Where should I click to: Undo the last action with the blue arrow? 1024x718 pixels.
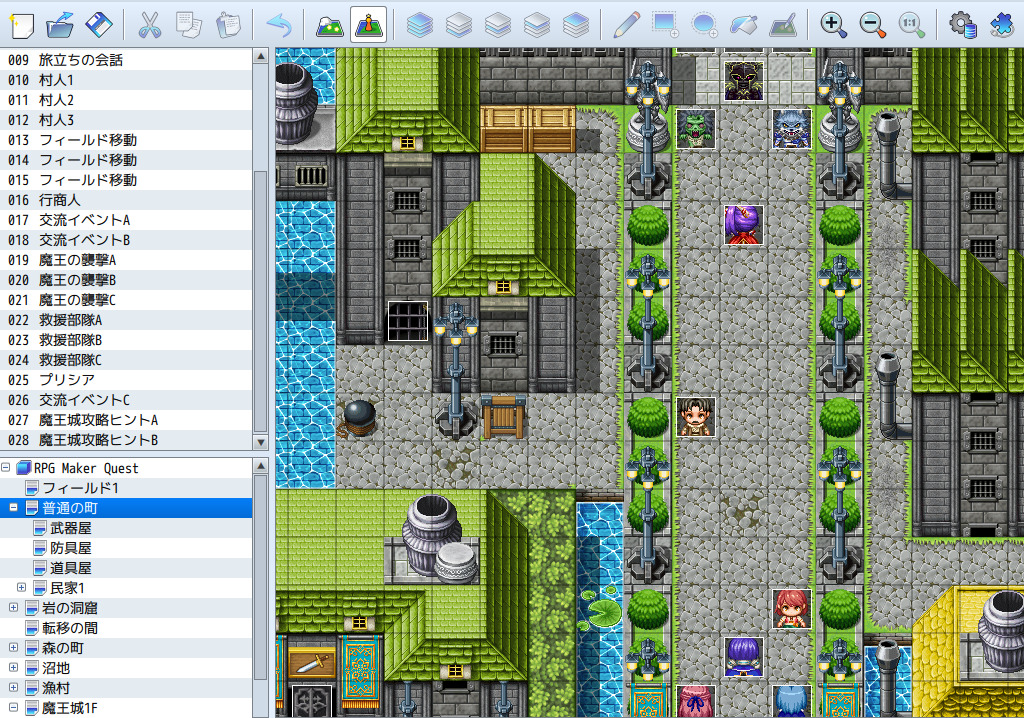[x=280, y=24]
